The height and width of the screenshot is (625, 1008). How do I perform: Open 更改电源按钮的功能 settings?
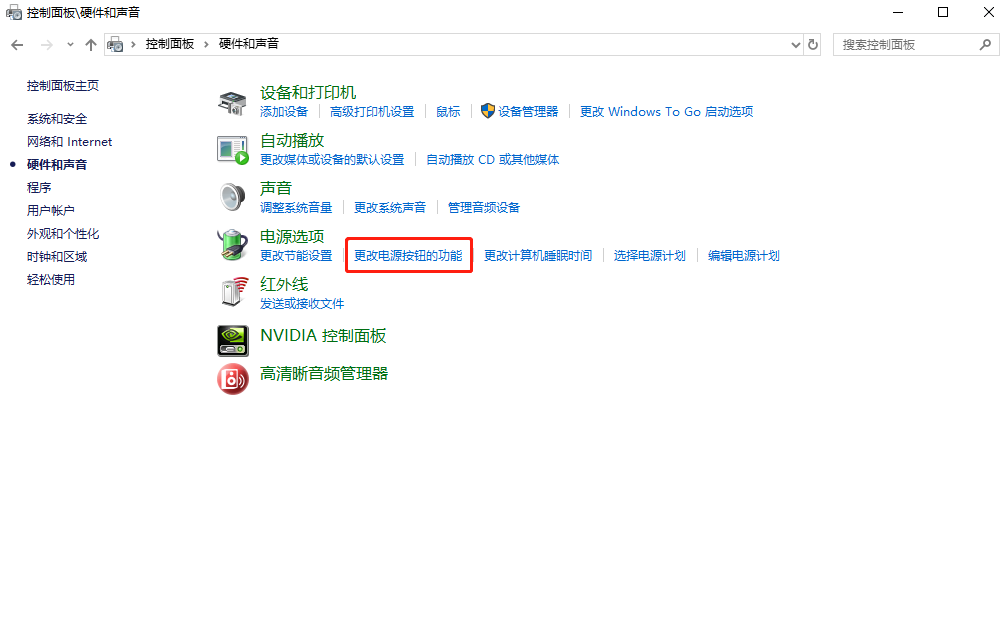[x=408, y=255]
